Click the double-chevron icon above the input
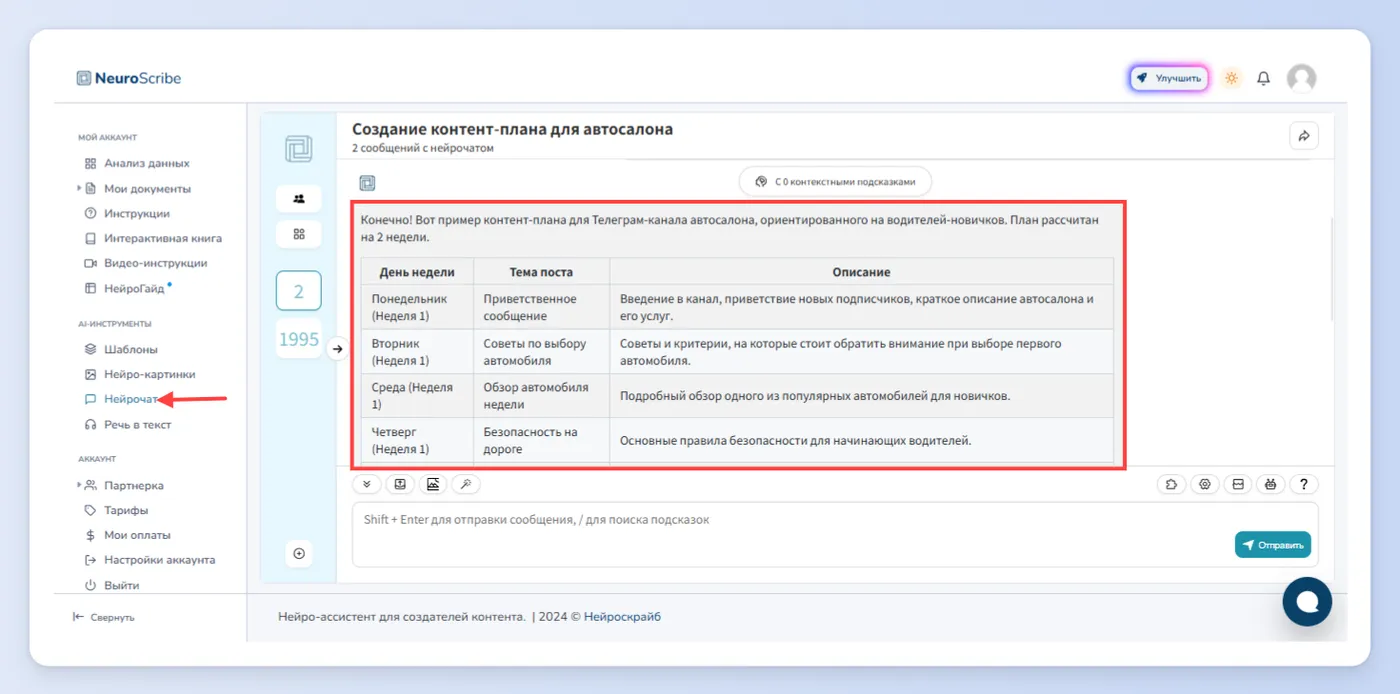 click(x=366, y=484)
